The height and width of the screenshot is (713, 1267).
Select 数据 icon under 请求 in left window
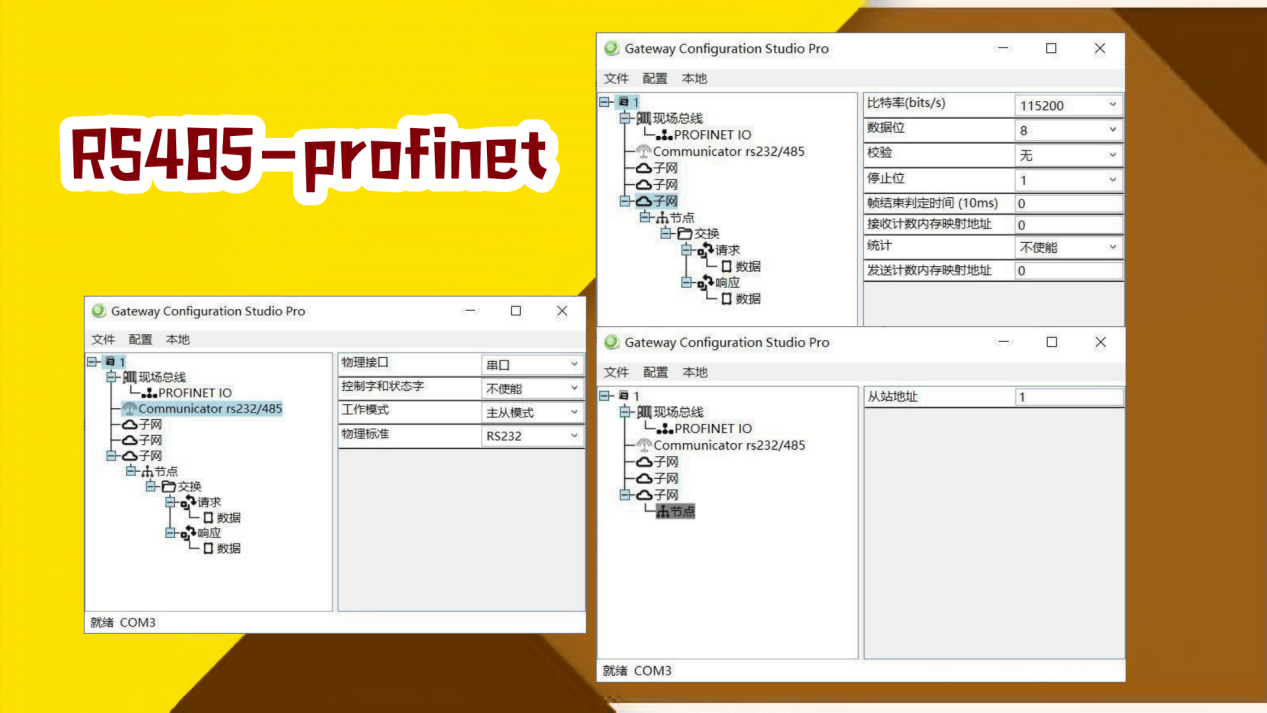click(208, 518)
